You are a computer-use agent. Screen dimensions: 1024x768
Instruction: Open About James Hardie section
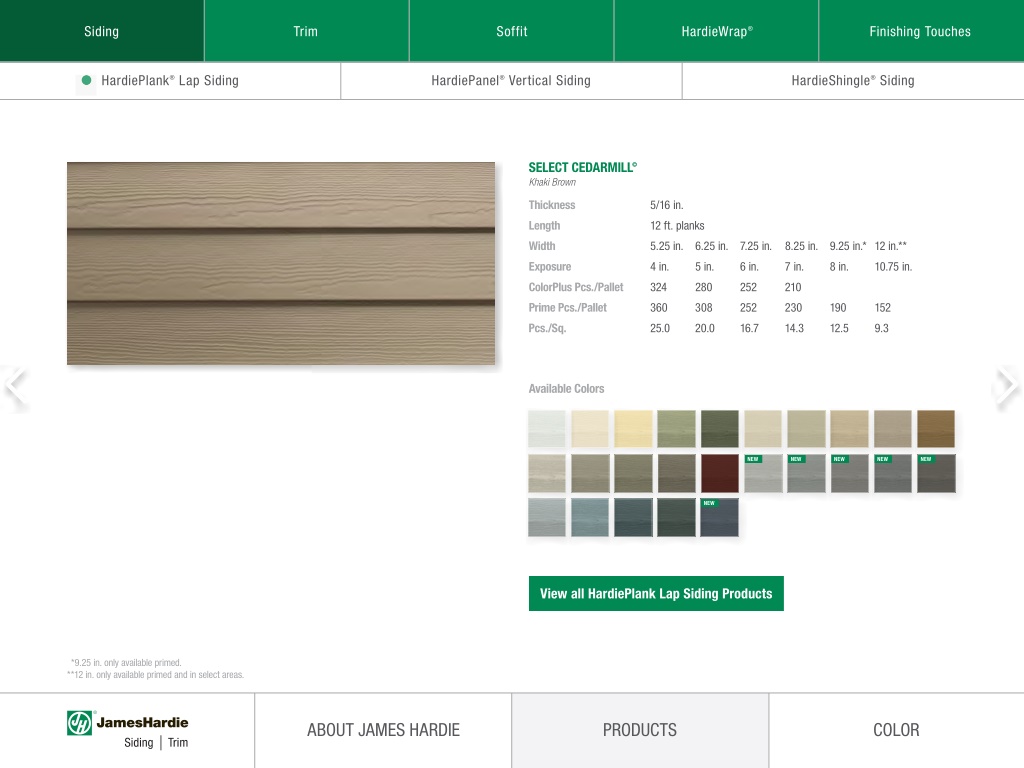coord(383,730)
